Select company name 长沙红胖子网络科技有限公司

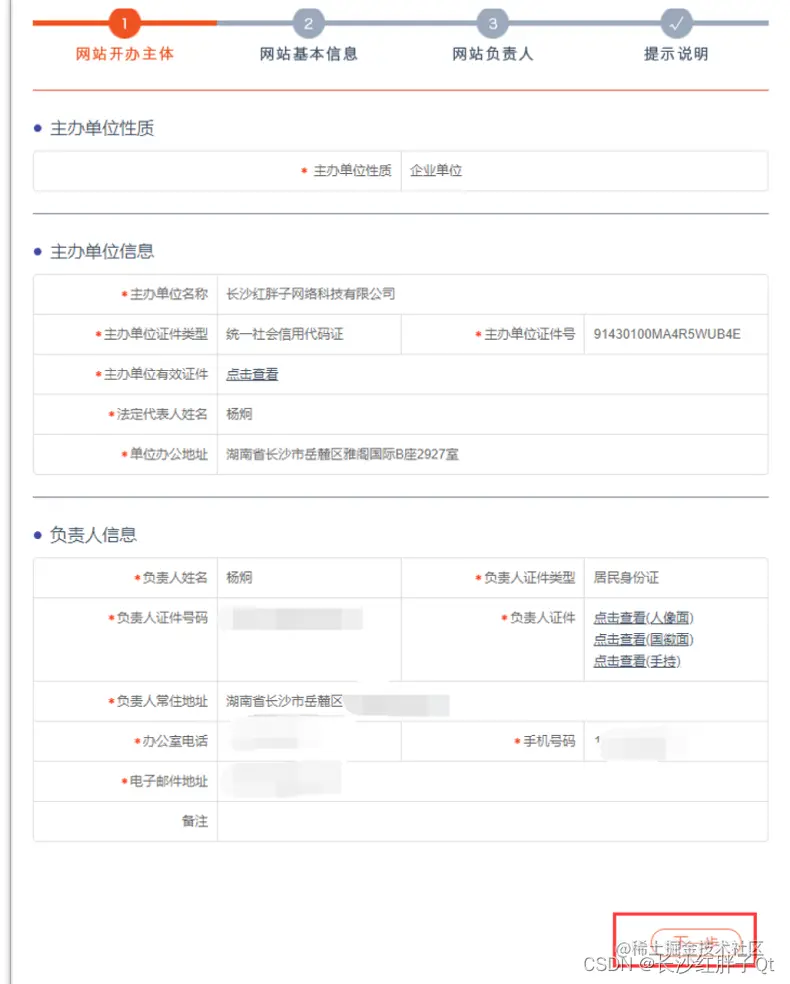coord(311,294)
